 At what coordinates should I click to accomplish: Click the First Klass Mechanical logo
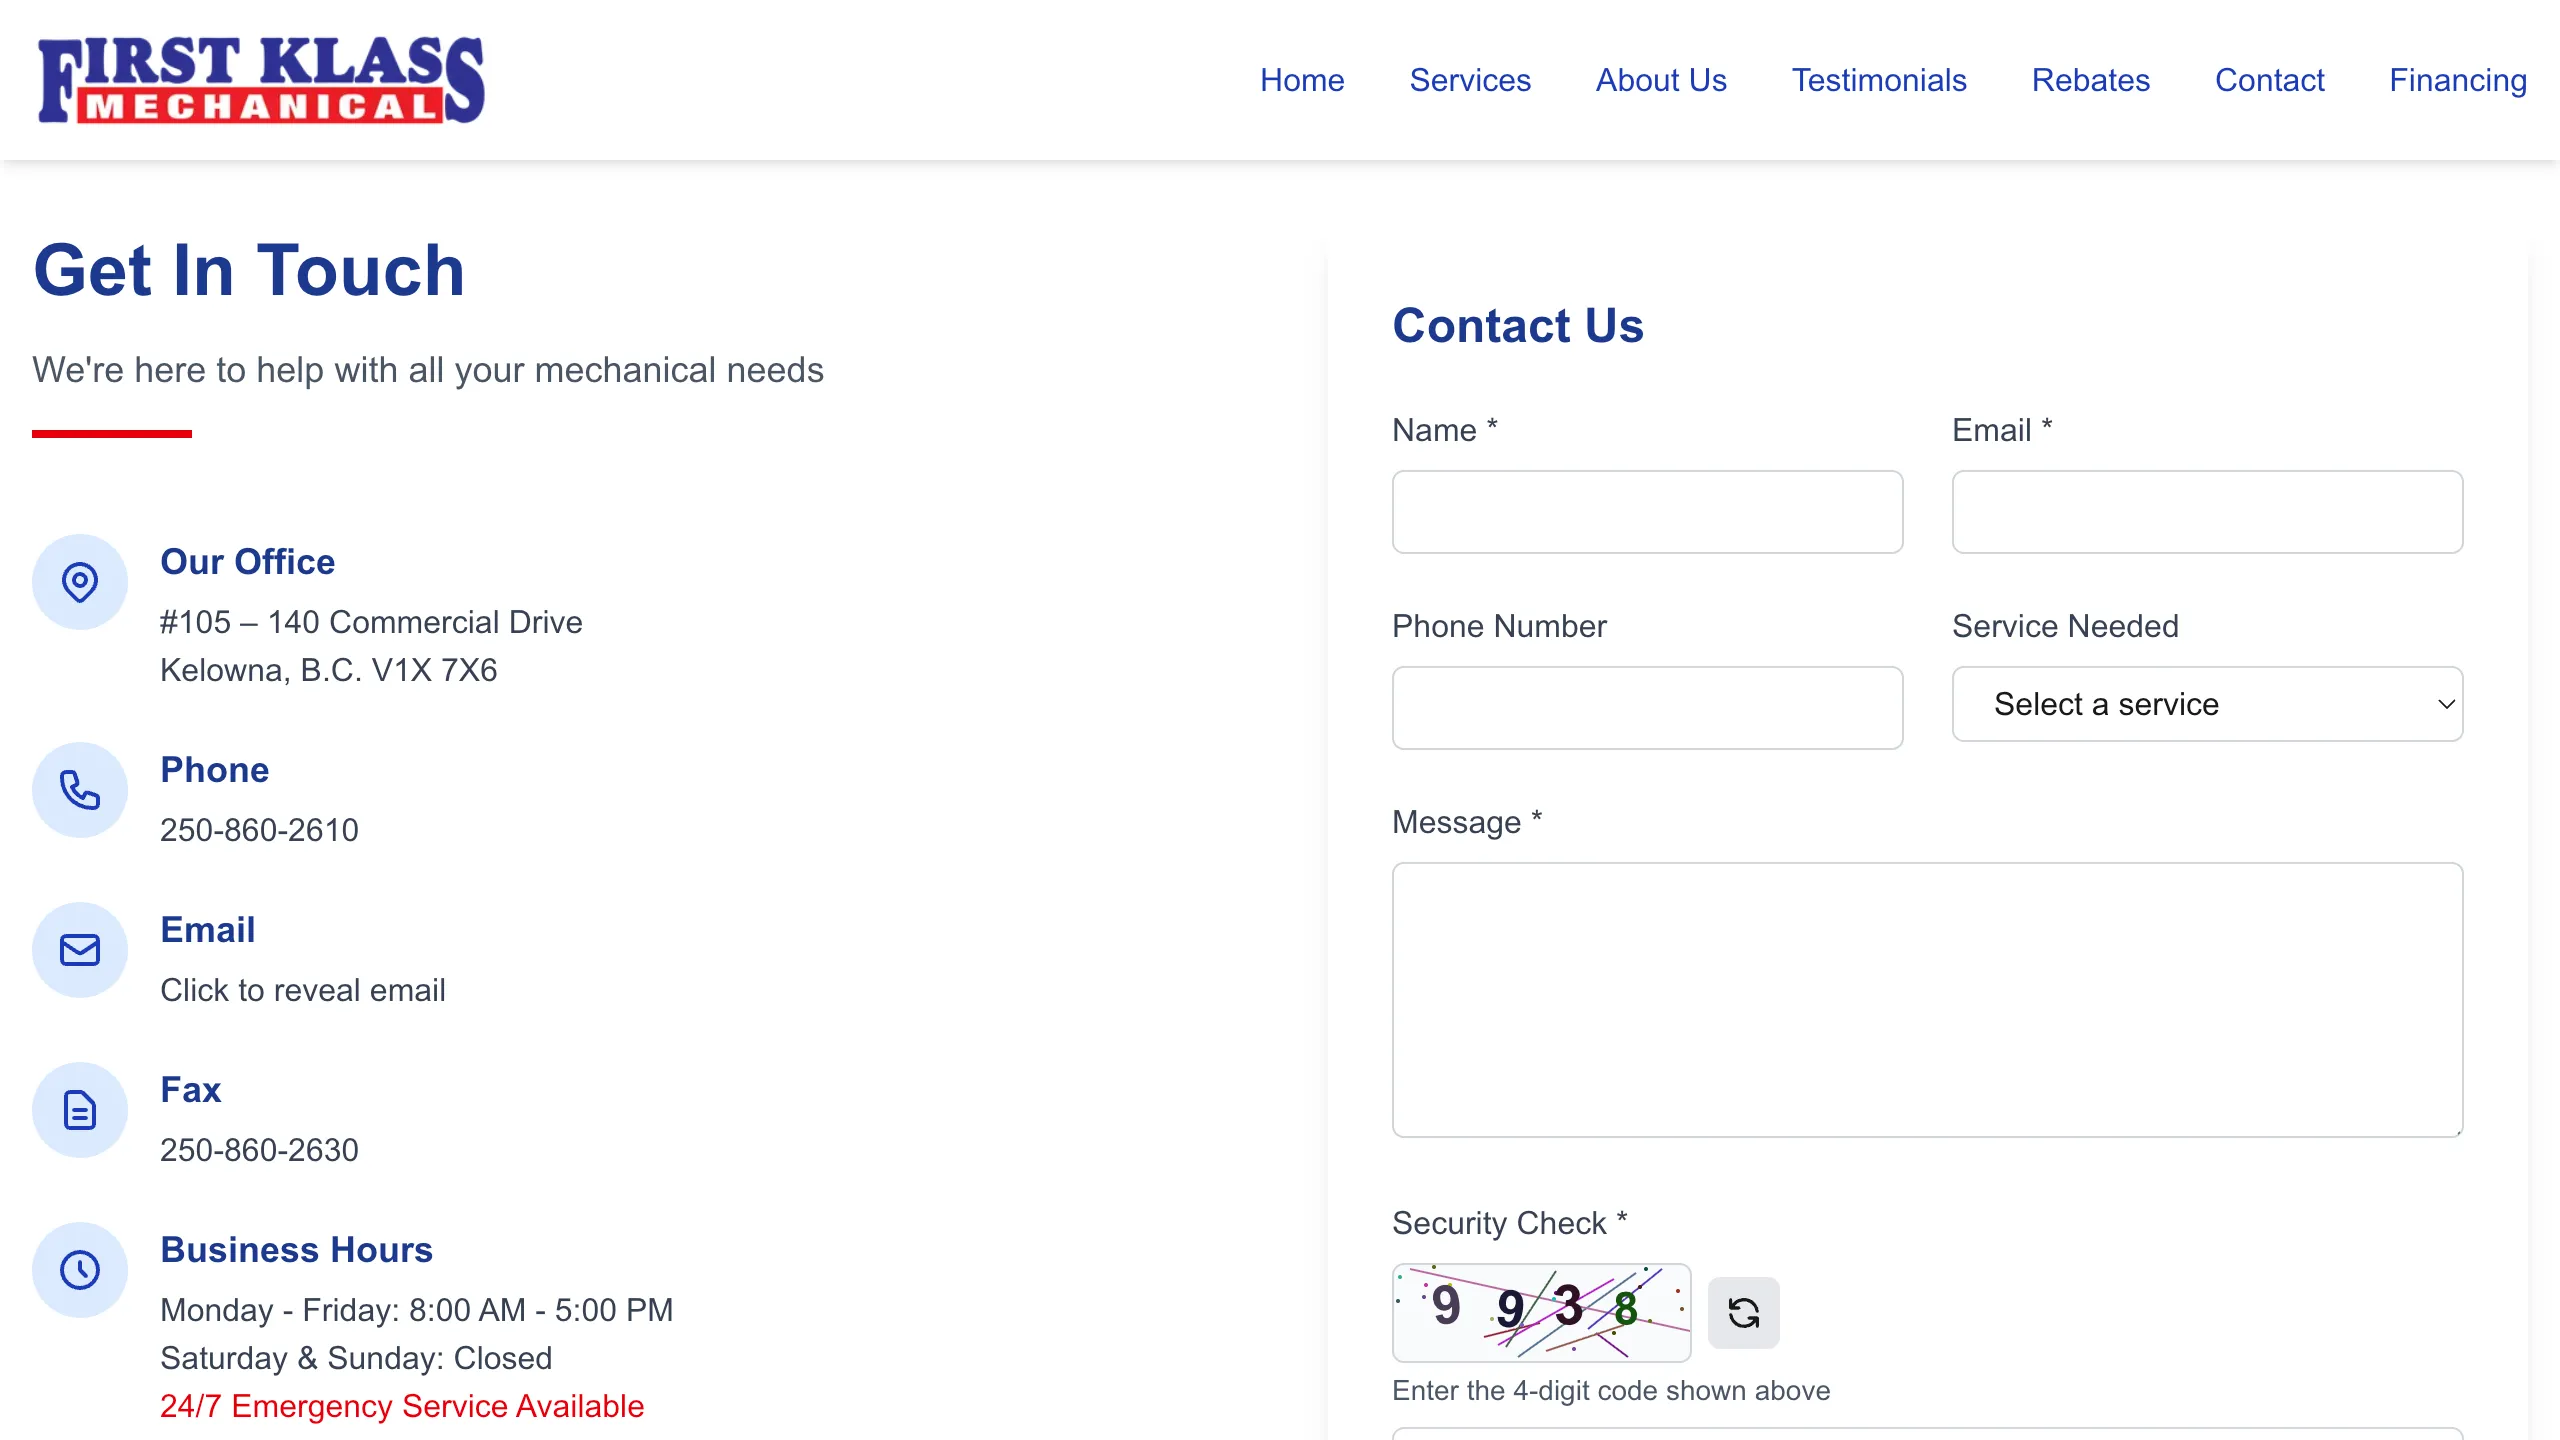[x=261, y=80]
